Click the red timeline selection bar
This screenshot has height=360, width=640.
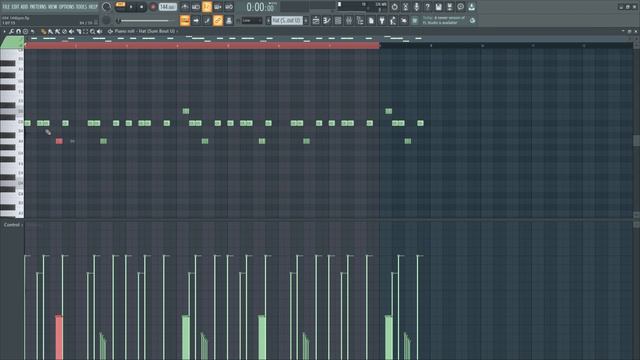pyautogui.click(x=202, y=46)
